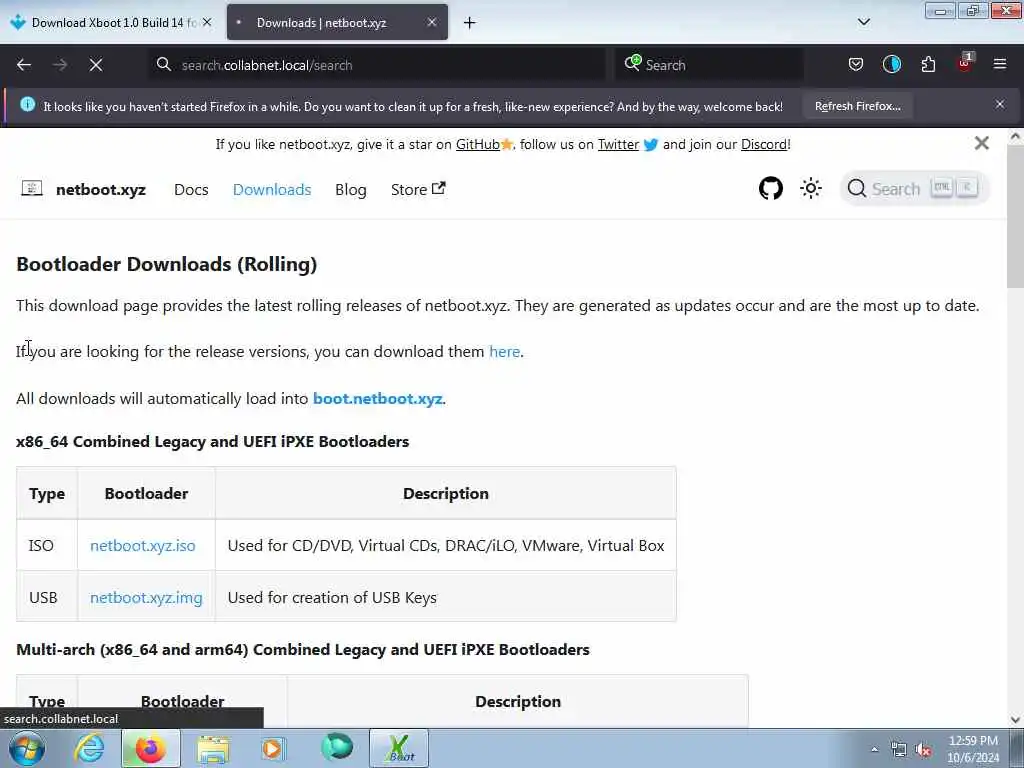
Task: Download netboot.xyz.img bootloader
Action: point(146,598)
